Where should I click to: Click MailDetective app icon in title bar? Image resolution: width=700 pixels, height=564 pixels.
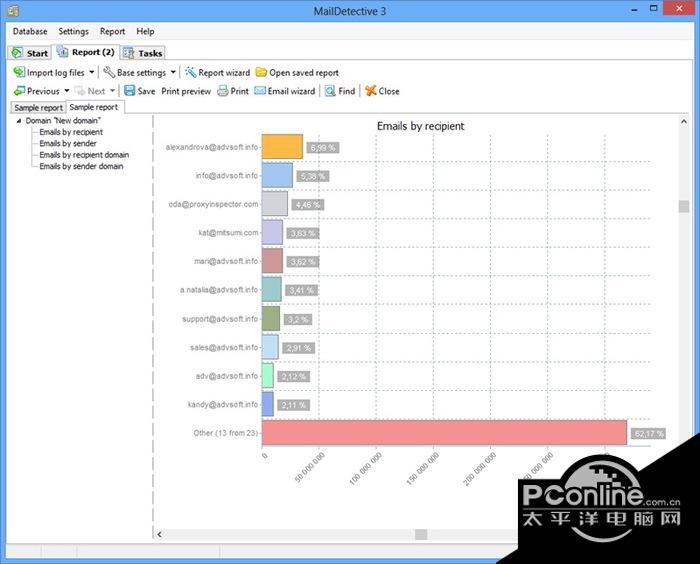[x=13, y=11]
